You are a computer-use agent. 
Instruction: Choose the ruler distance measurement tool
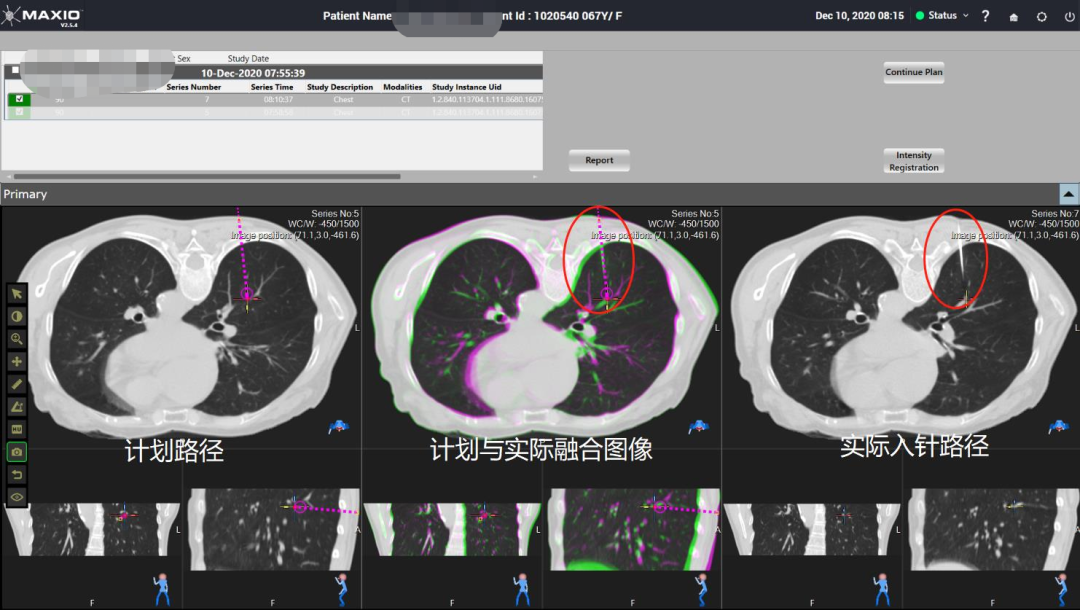click(x=17, y=384)
